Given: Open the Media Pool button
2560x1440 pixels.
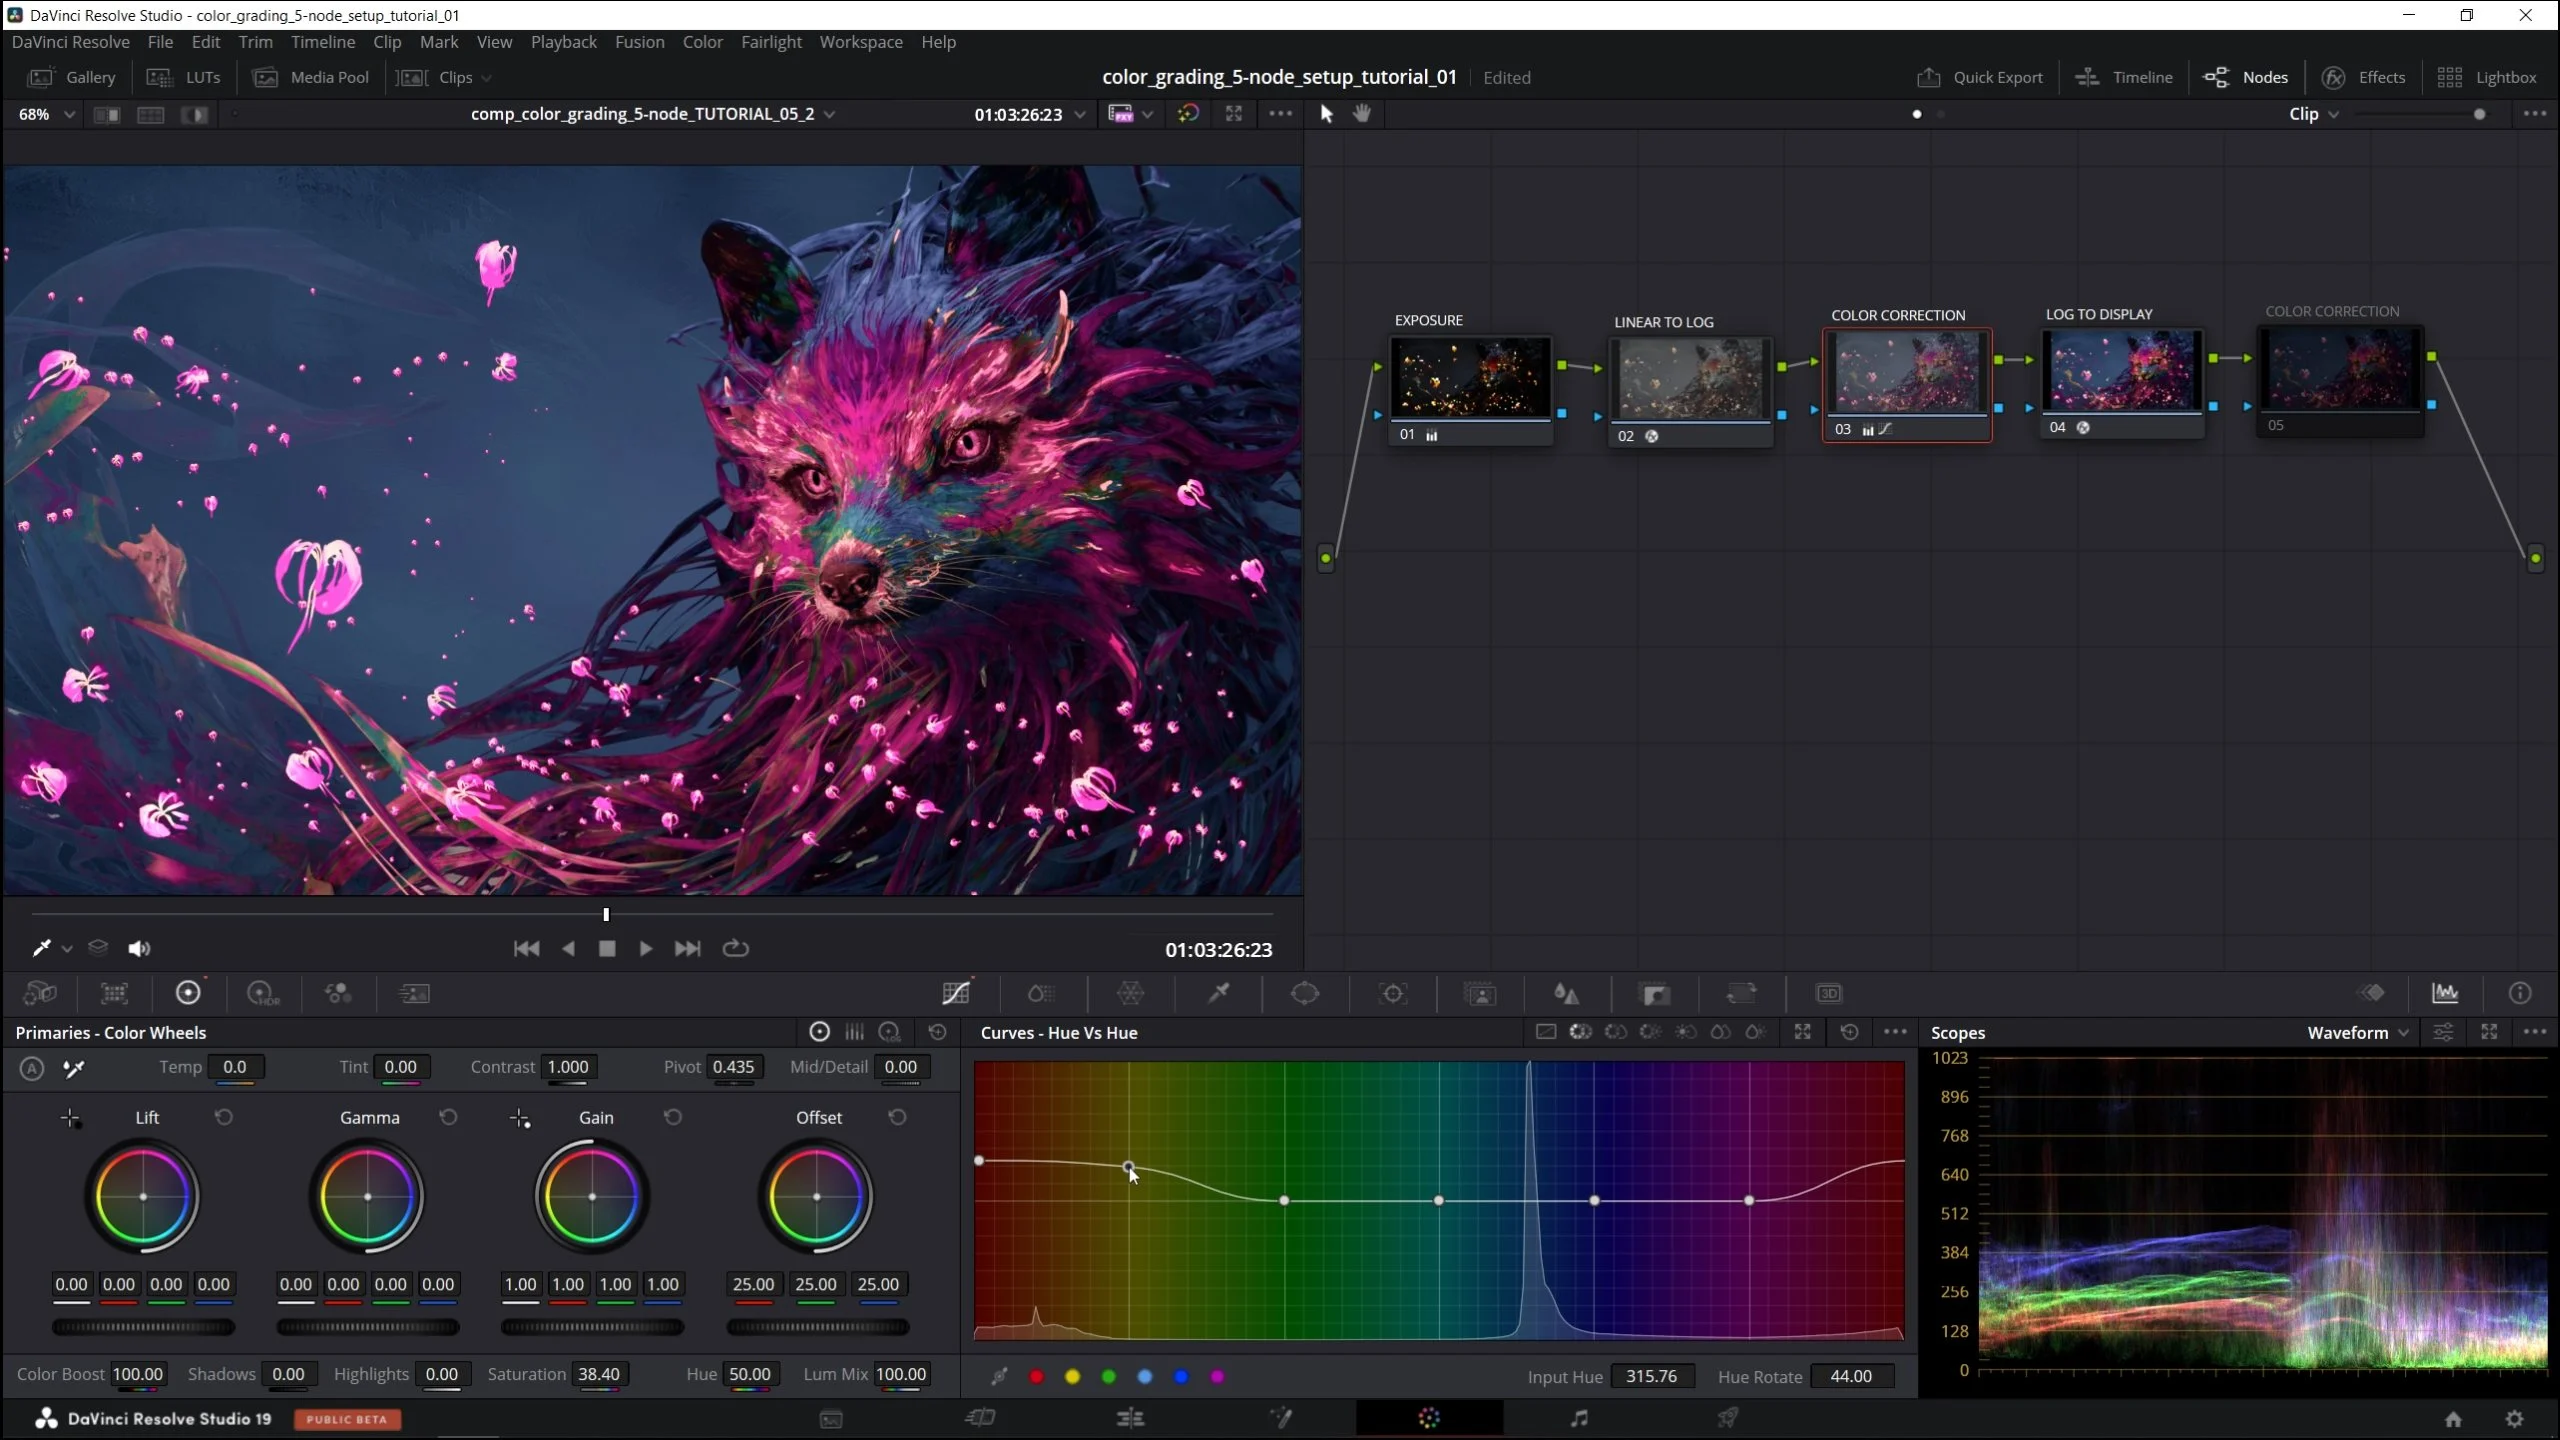Looking at the screenshot, I should (311, 77).
